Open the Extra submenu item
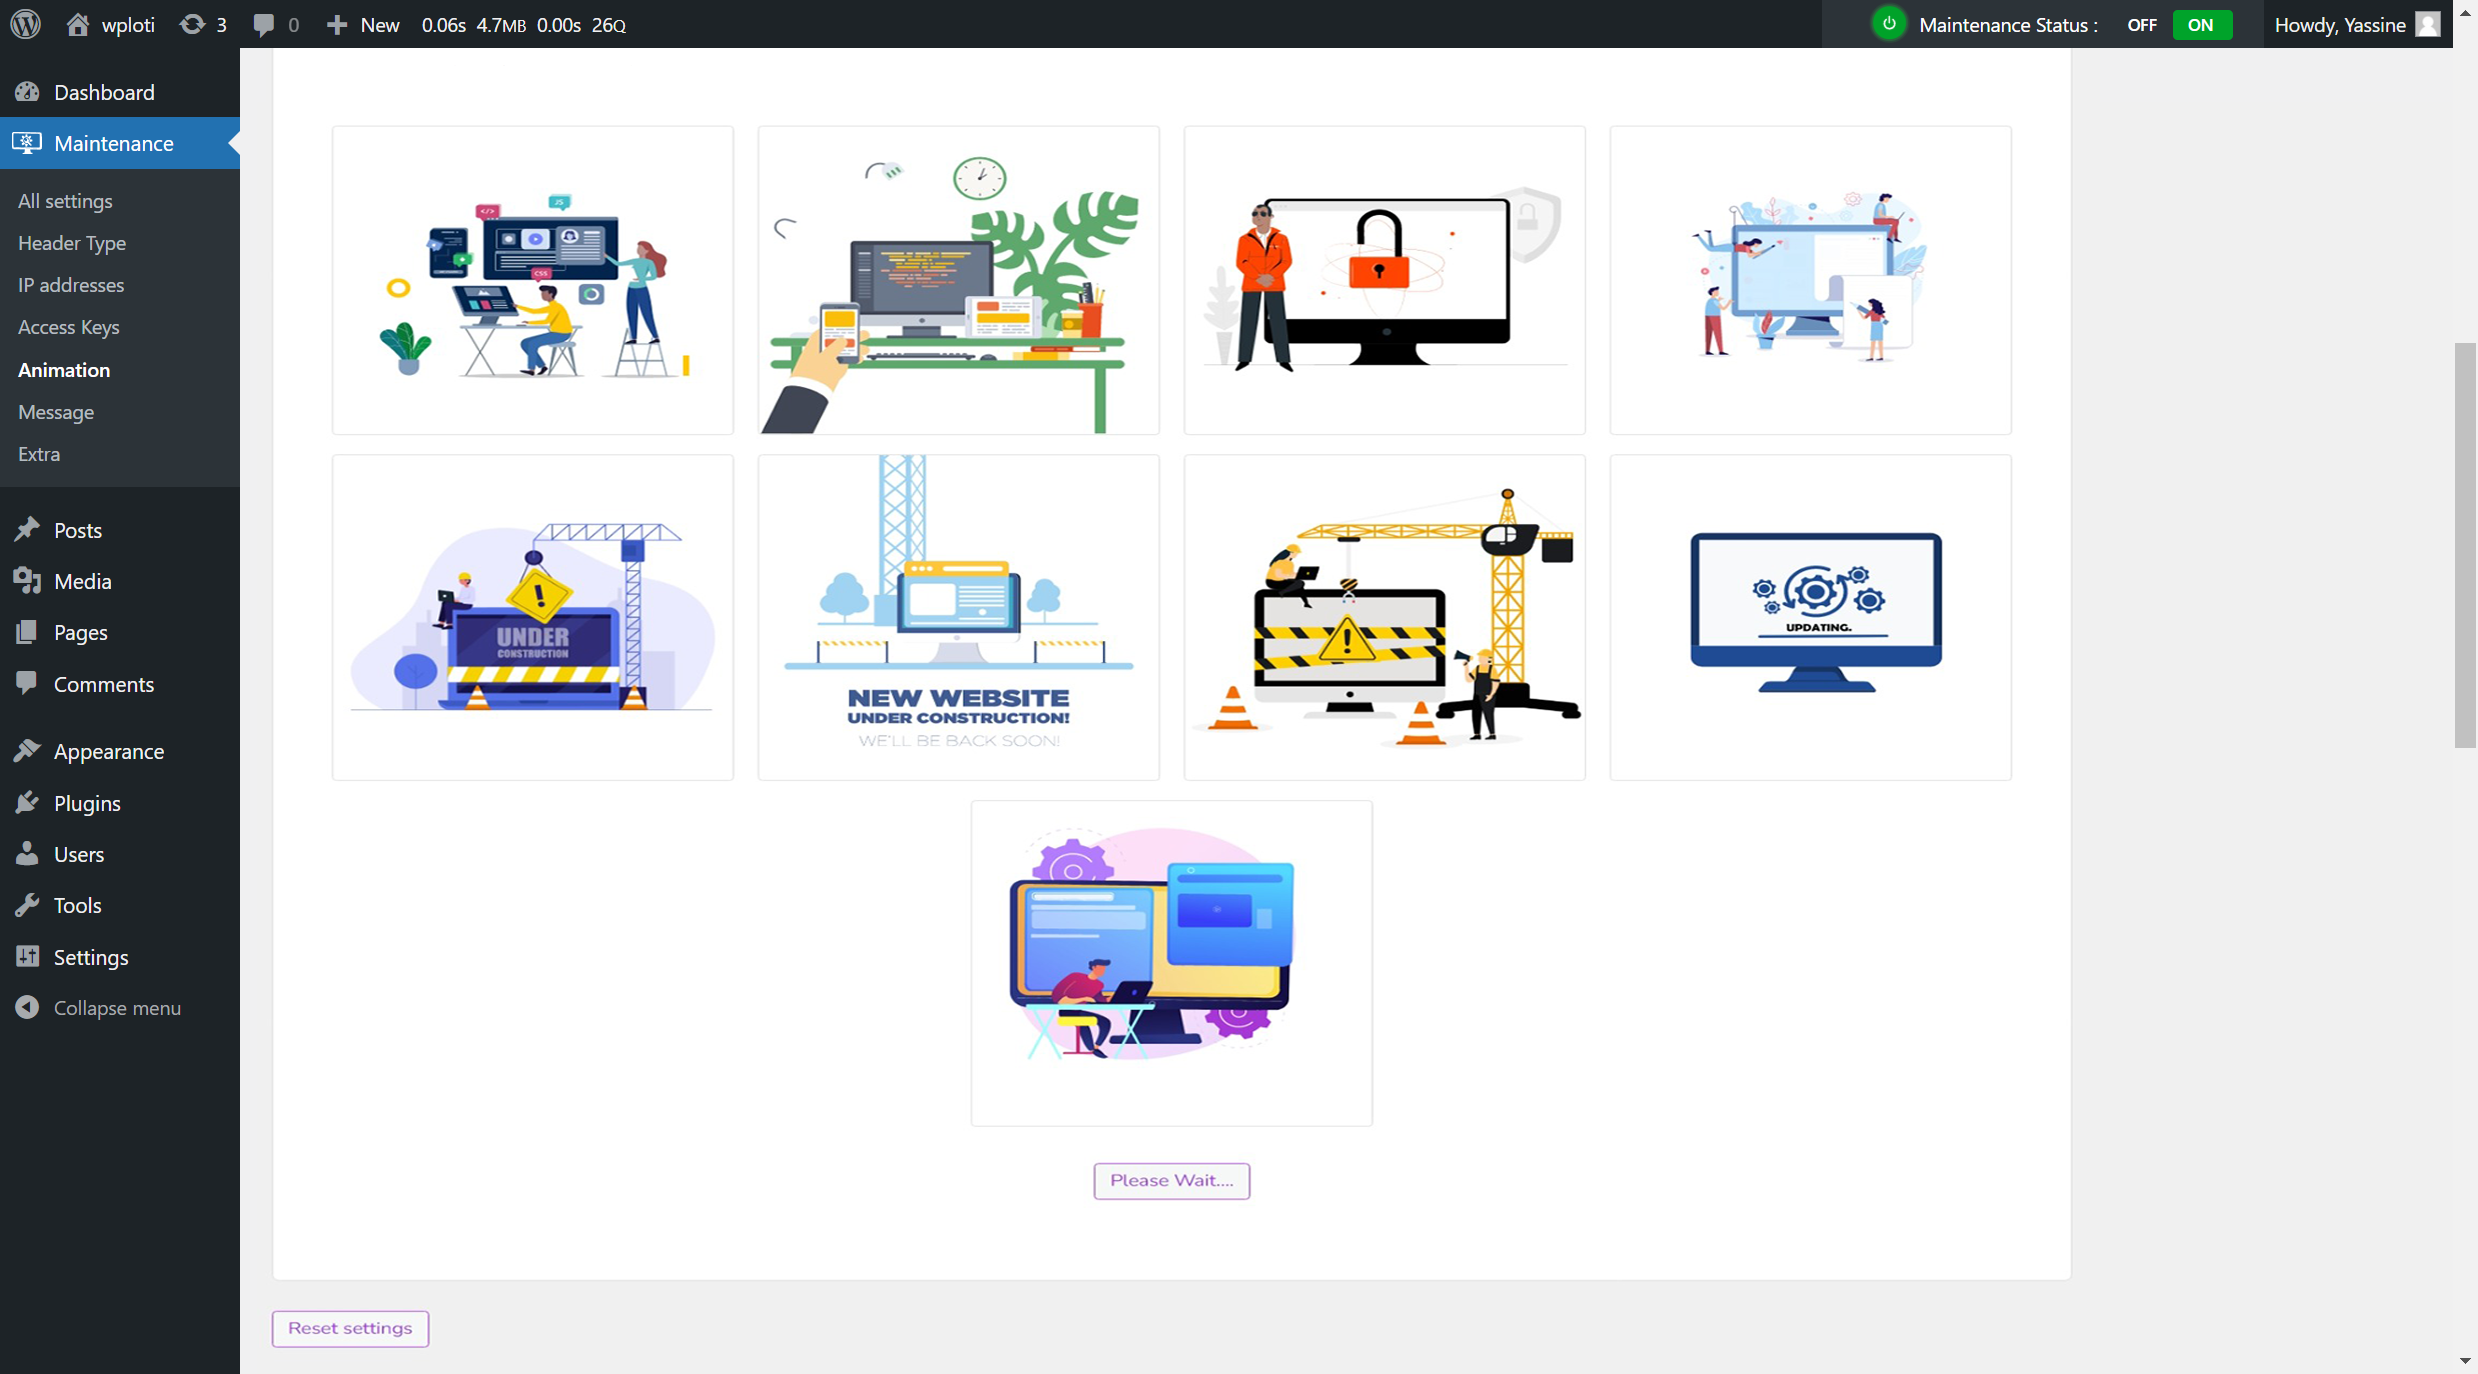The image size is (2478, 1374). pyautogui.click(x=39, y=454)
